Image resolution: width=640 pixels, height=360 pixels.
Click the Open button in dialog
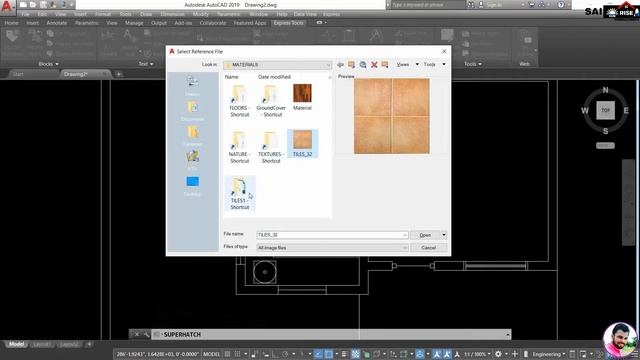(425, 235)
